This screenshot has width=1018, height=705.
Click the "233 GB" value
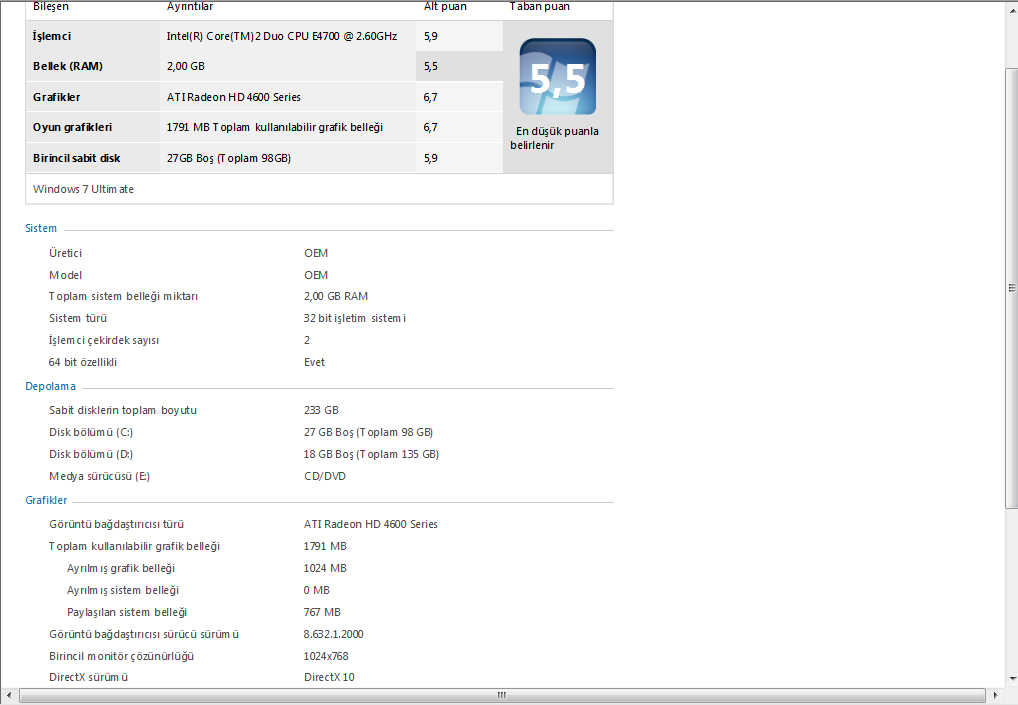coord(321,410)
